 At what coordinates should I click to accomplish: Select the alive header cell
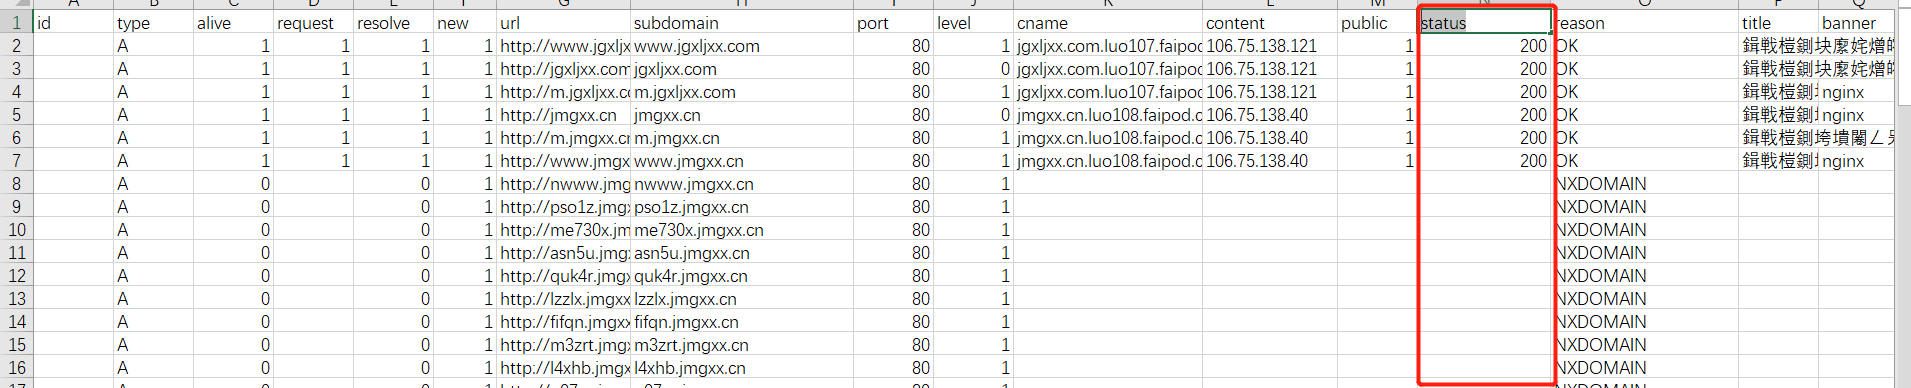tap(233, 23)
